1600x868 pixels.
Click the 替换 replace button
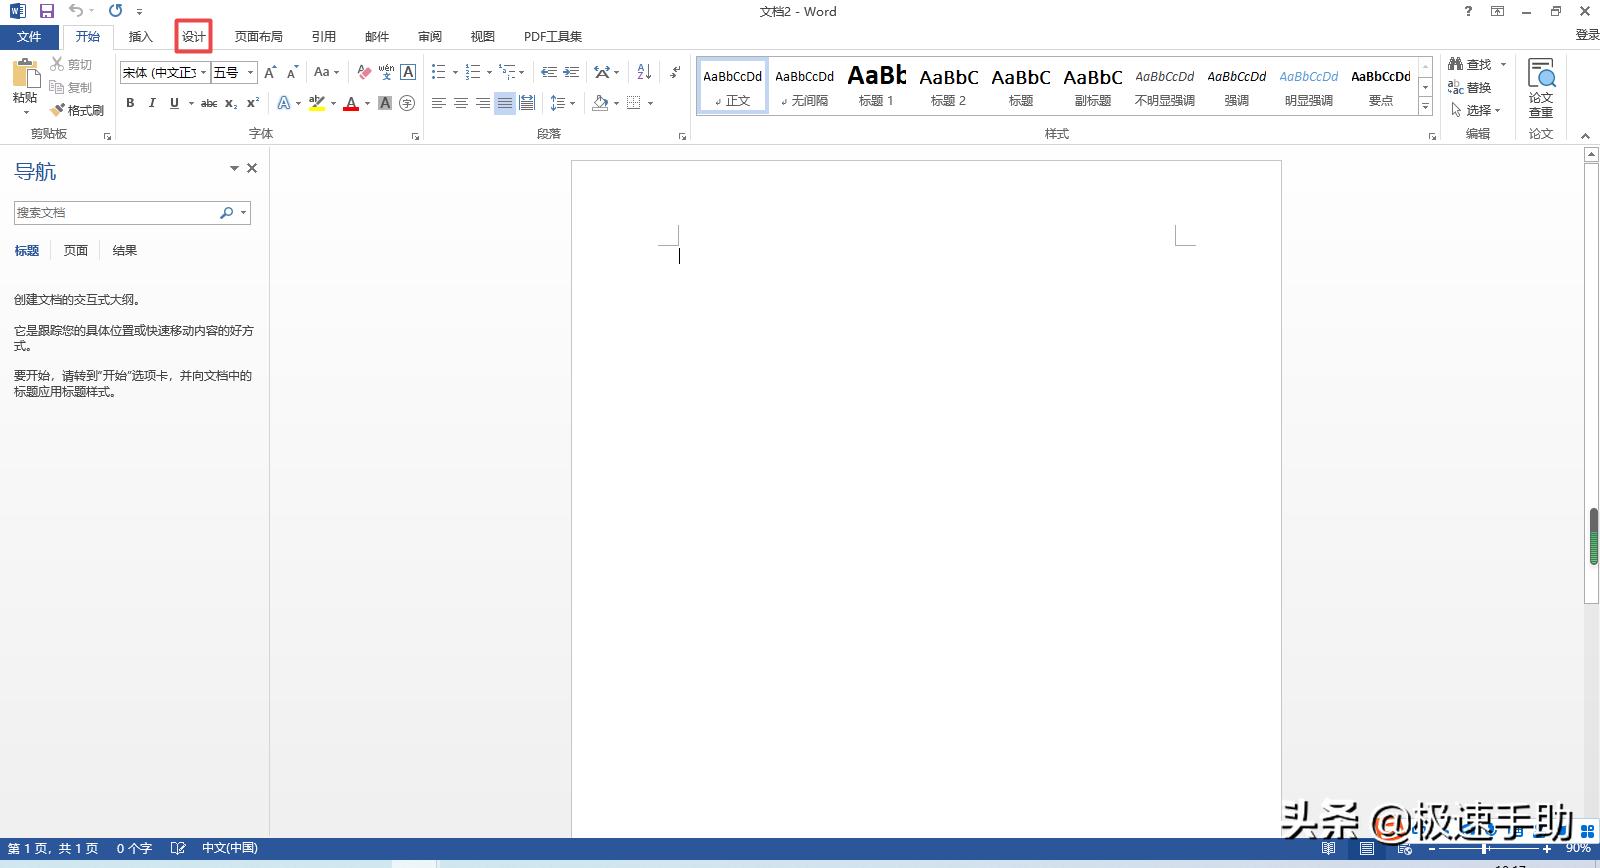click(1470, 88)
